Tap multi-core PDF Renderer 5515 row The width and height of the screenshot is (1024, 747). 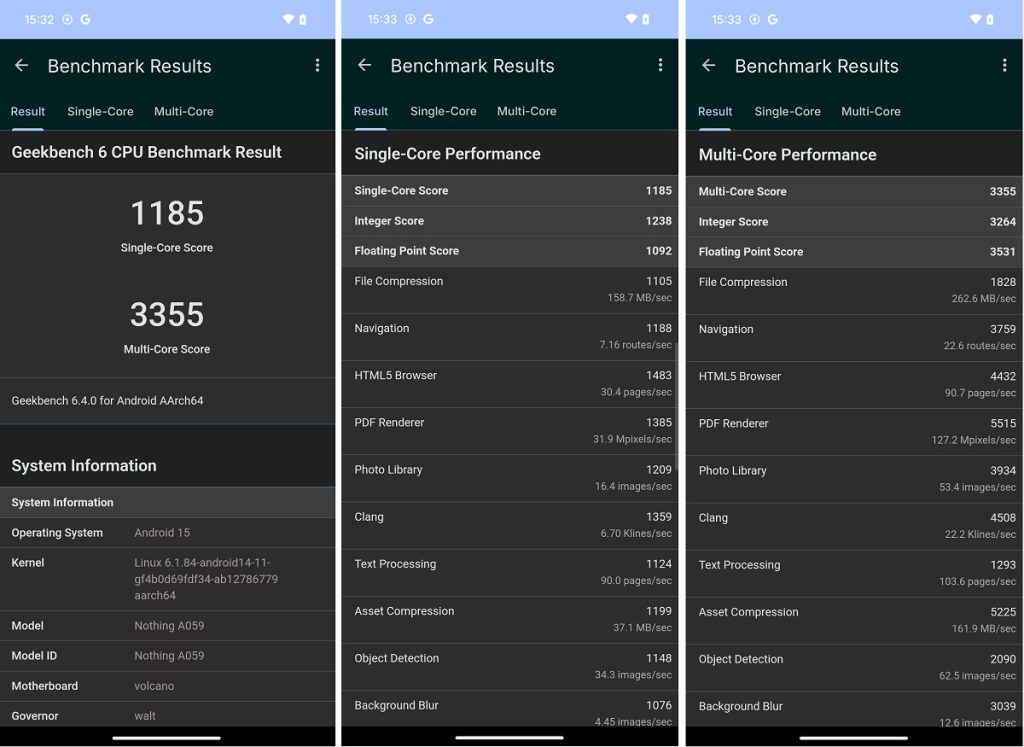point(854,432)
